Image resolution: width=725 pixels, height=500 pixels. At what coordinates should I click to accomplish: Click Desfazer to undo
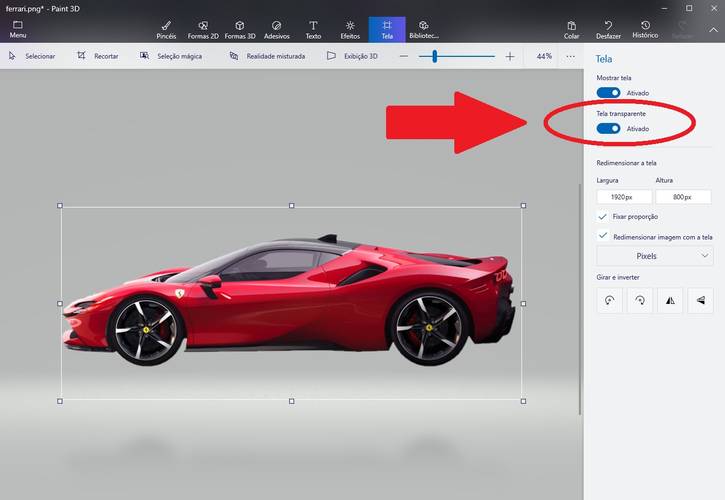point(608,30)
